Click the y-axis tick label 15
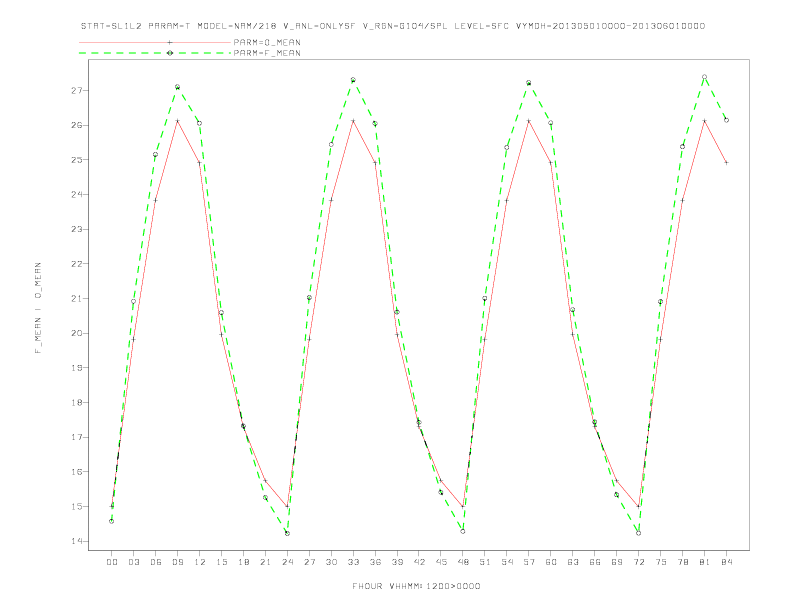Viewport: 792px width, 612px height. 77,506
